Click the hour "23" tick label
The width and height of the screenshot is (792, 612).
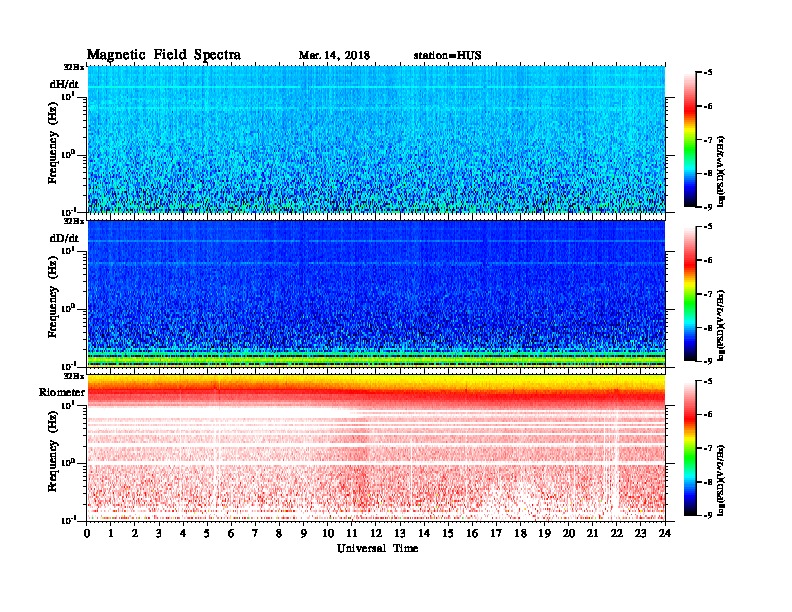point(640,534)
